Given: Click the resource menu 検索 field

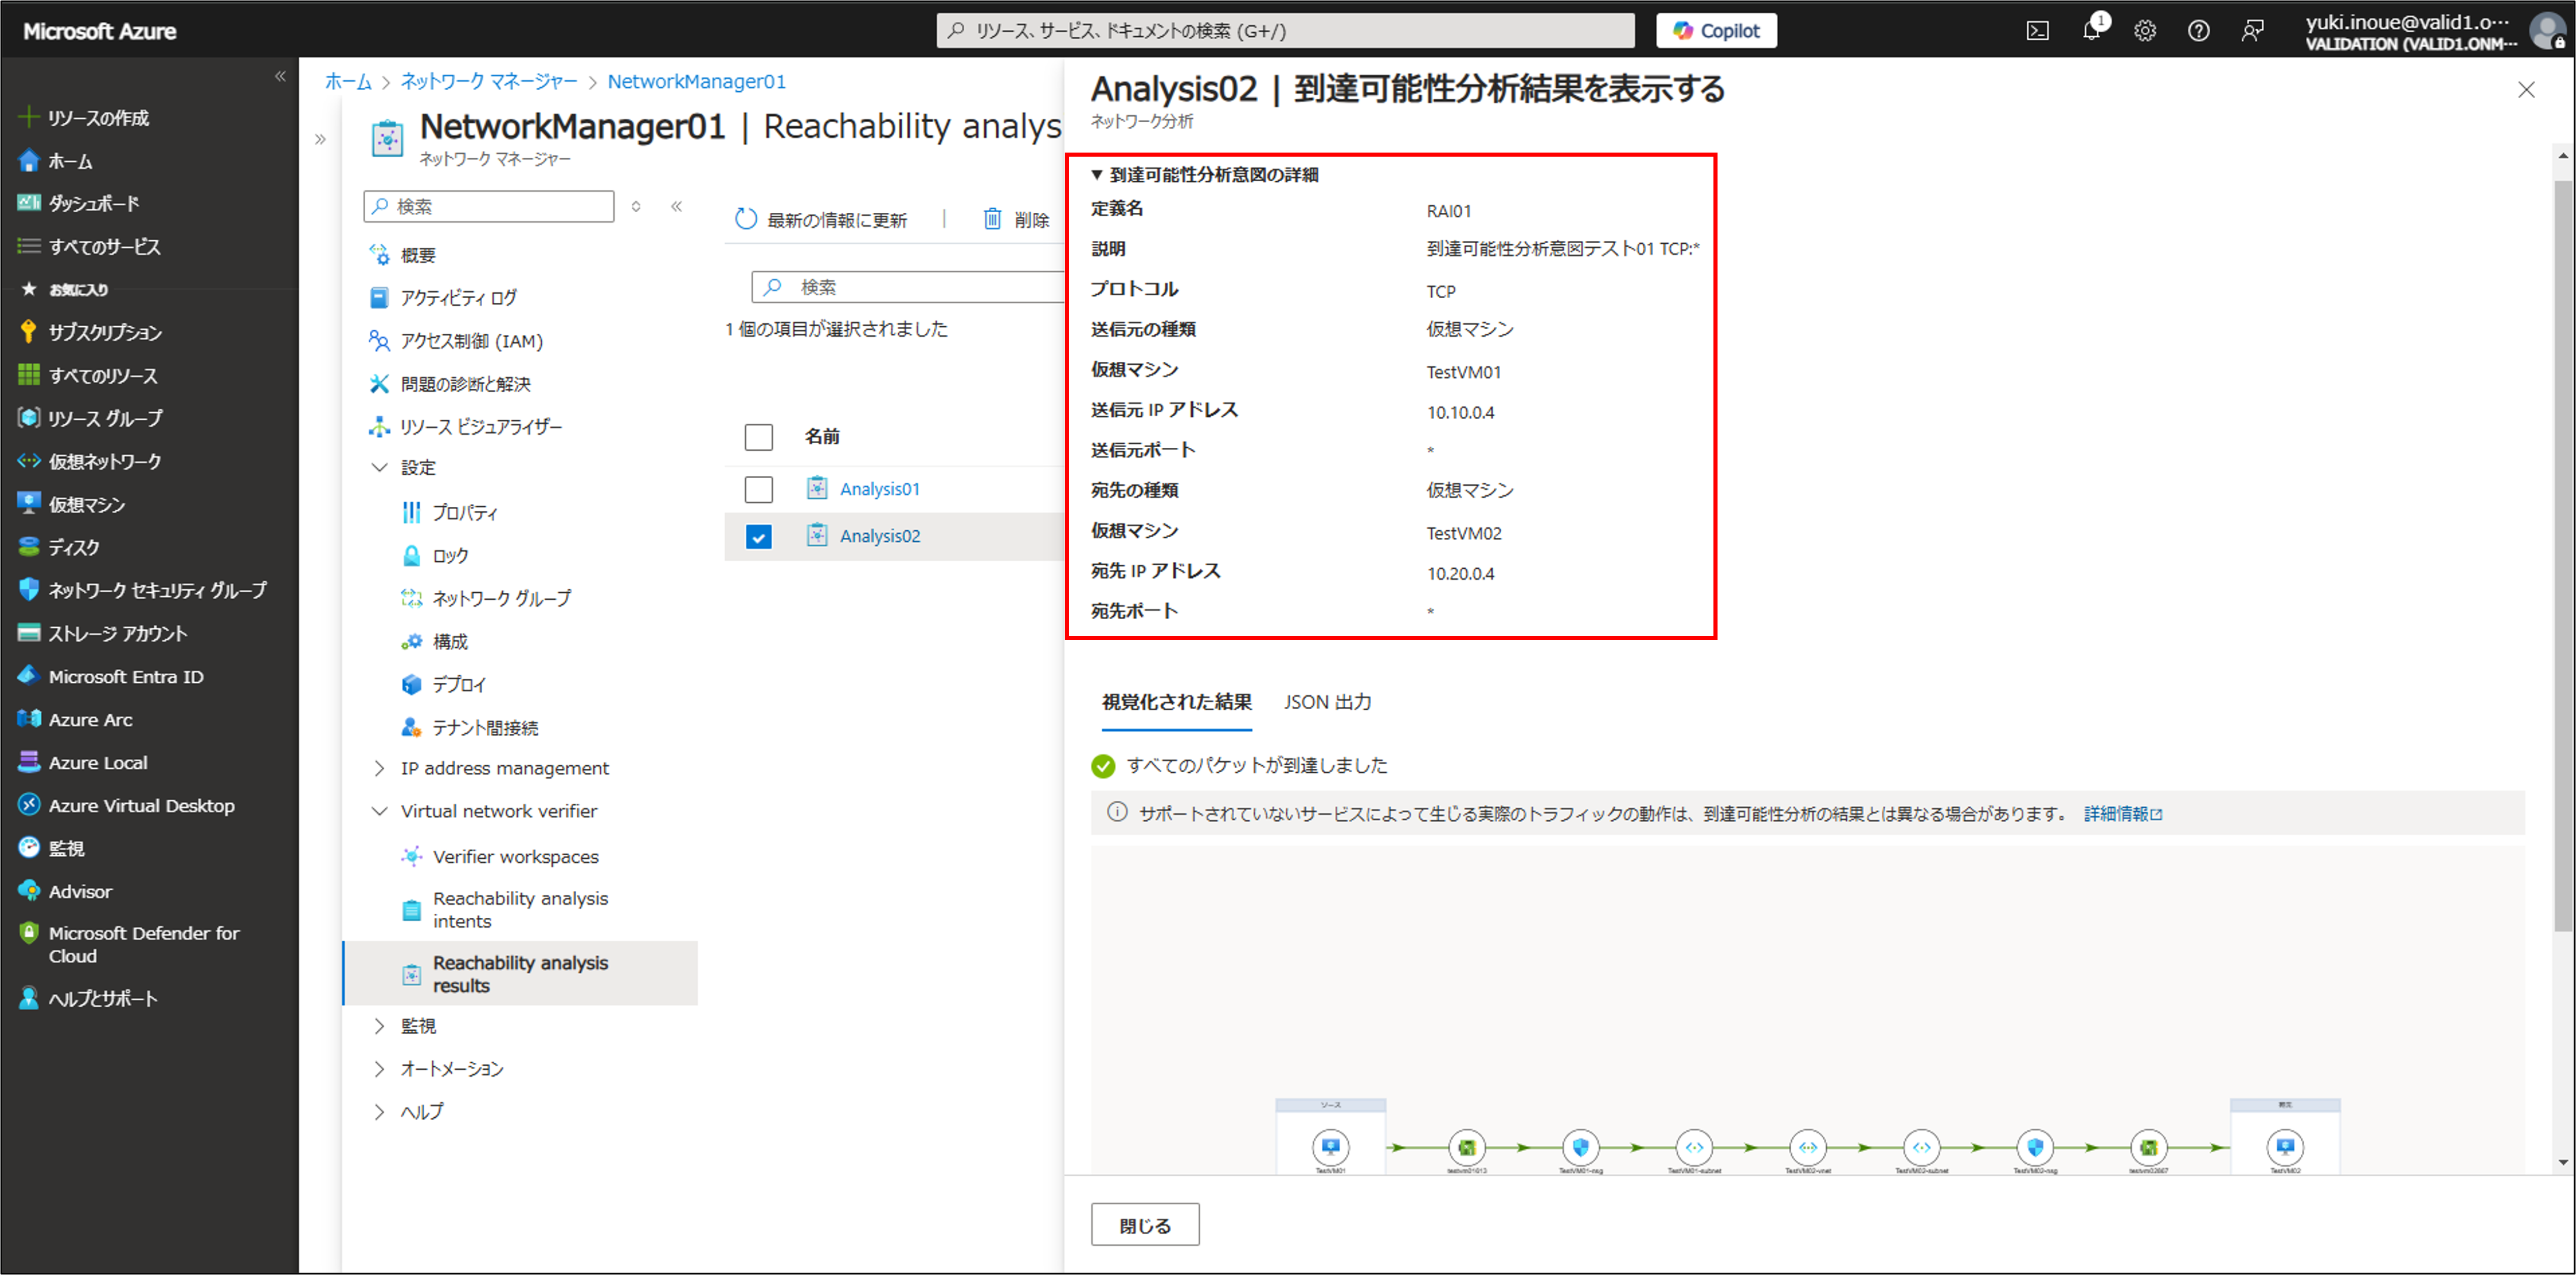Looking at the screenshot, I should point(489,206).
